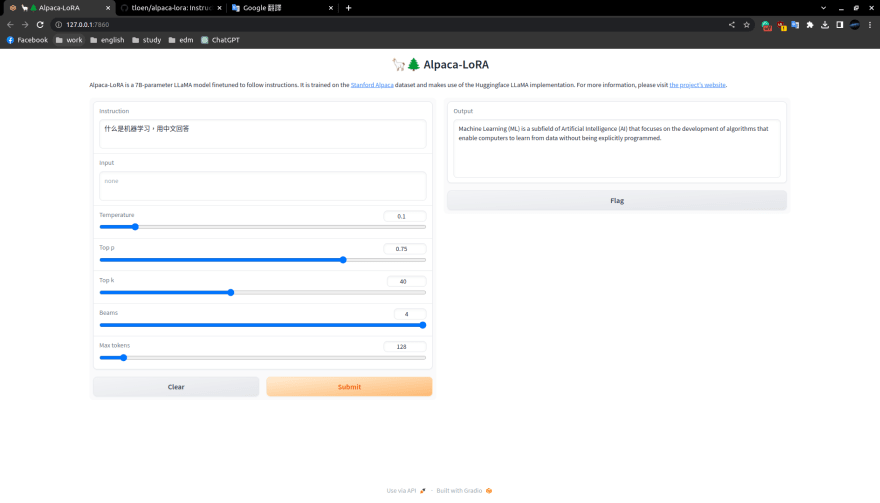Image resolution: width=880 pixels, height=503 pixels.
Task: Adjust the Top k slider handle
Action: [231, 292]
